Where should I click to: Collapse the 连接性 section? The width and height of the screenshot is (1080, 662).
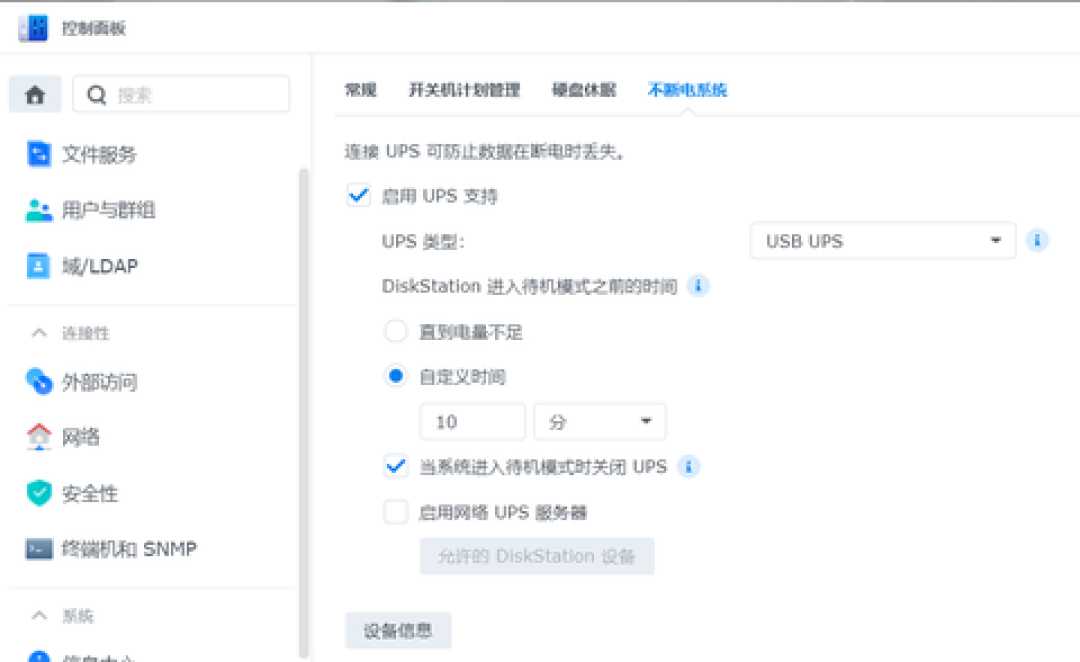[39, 333]
